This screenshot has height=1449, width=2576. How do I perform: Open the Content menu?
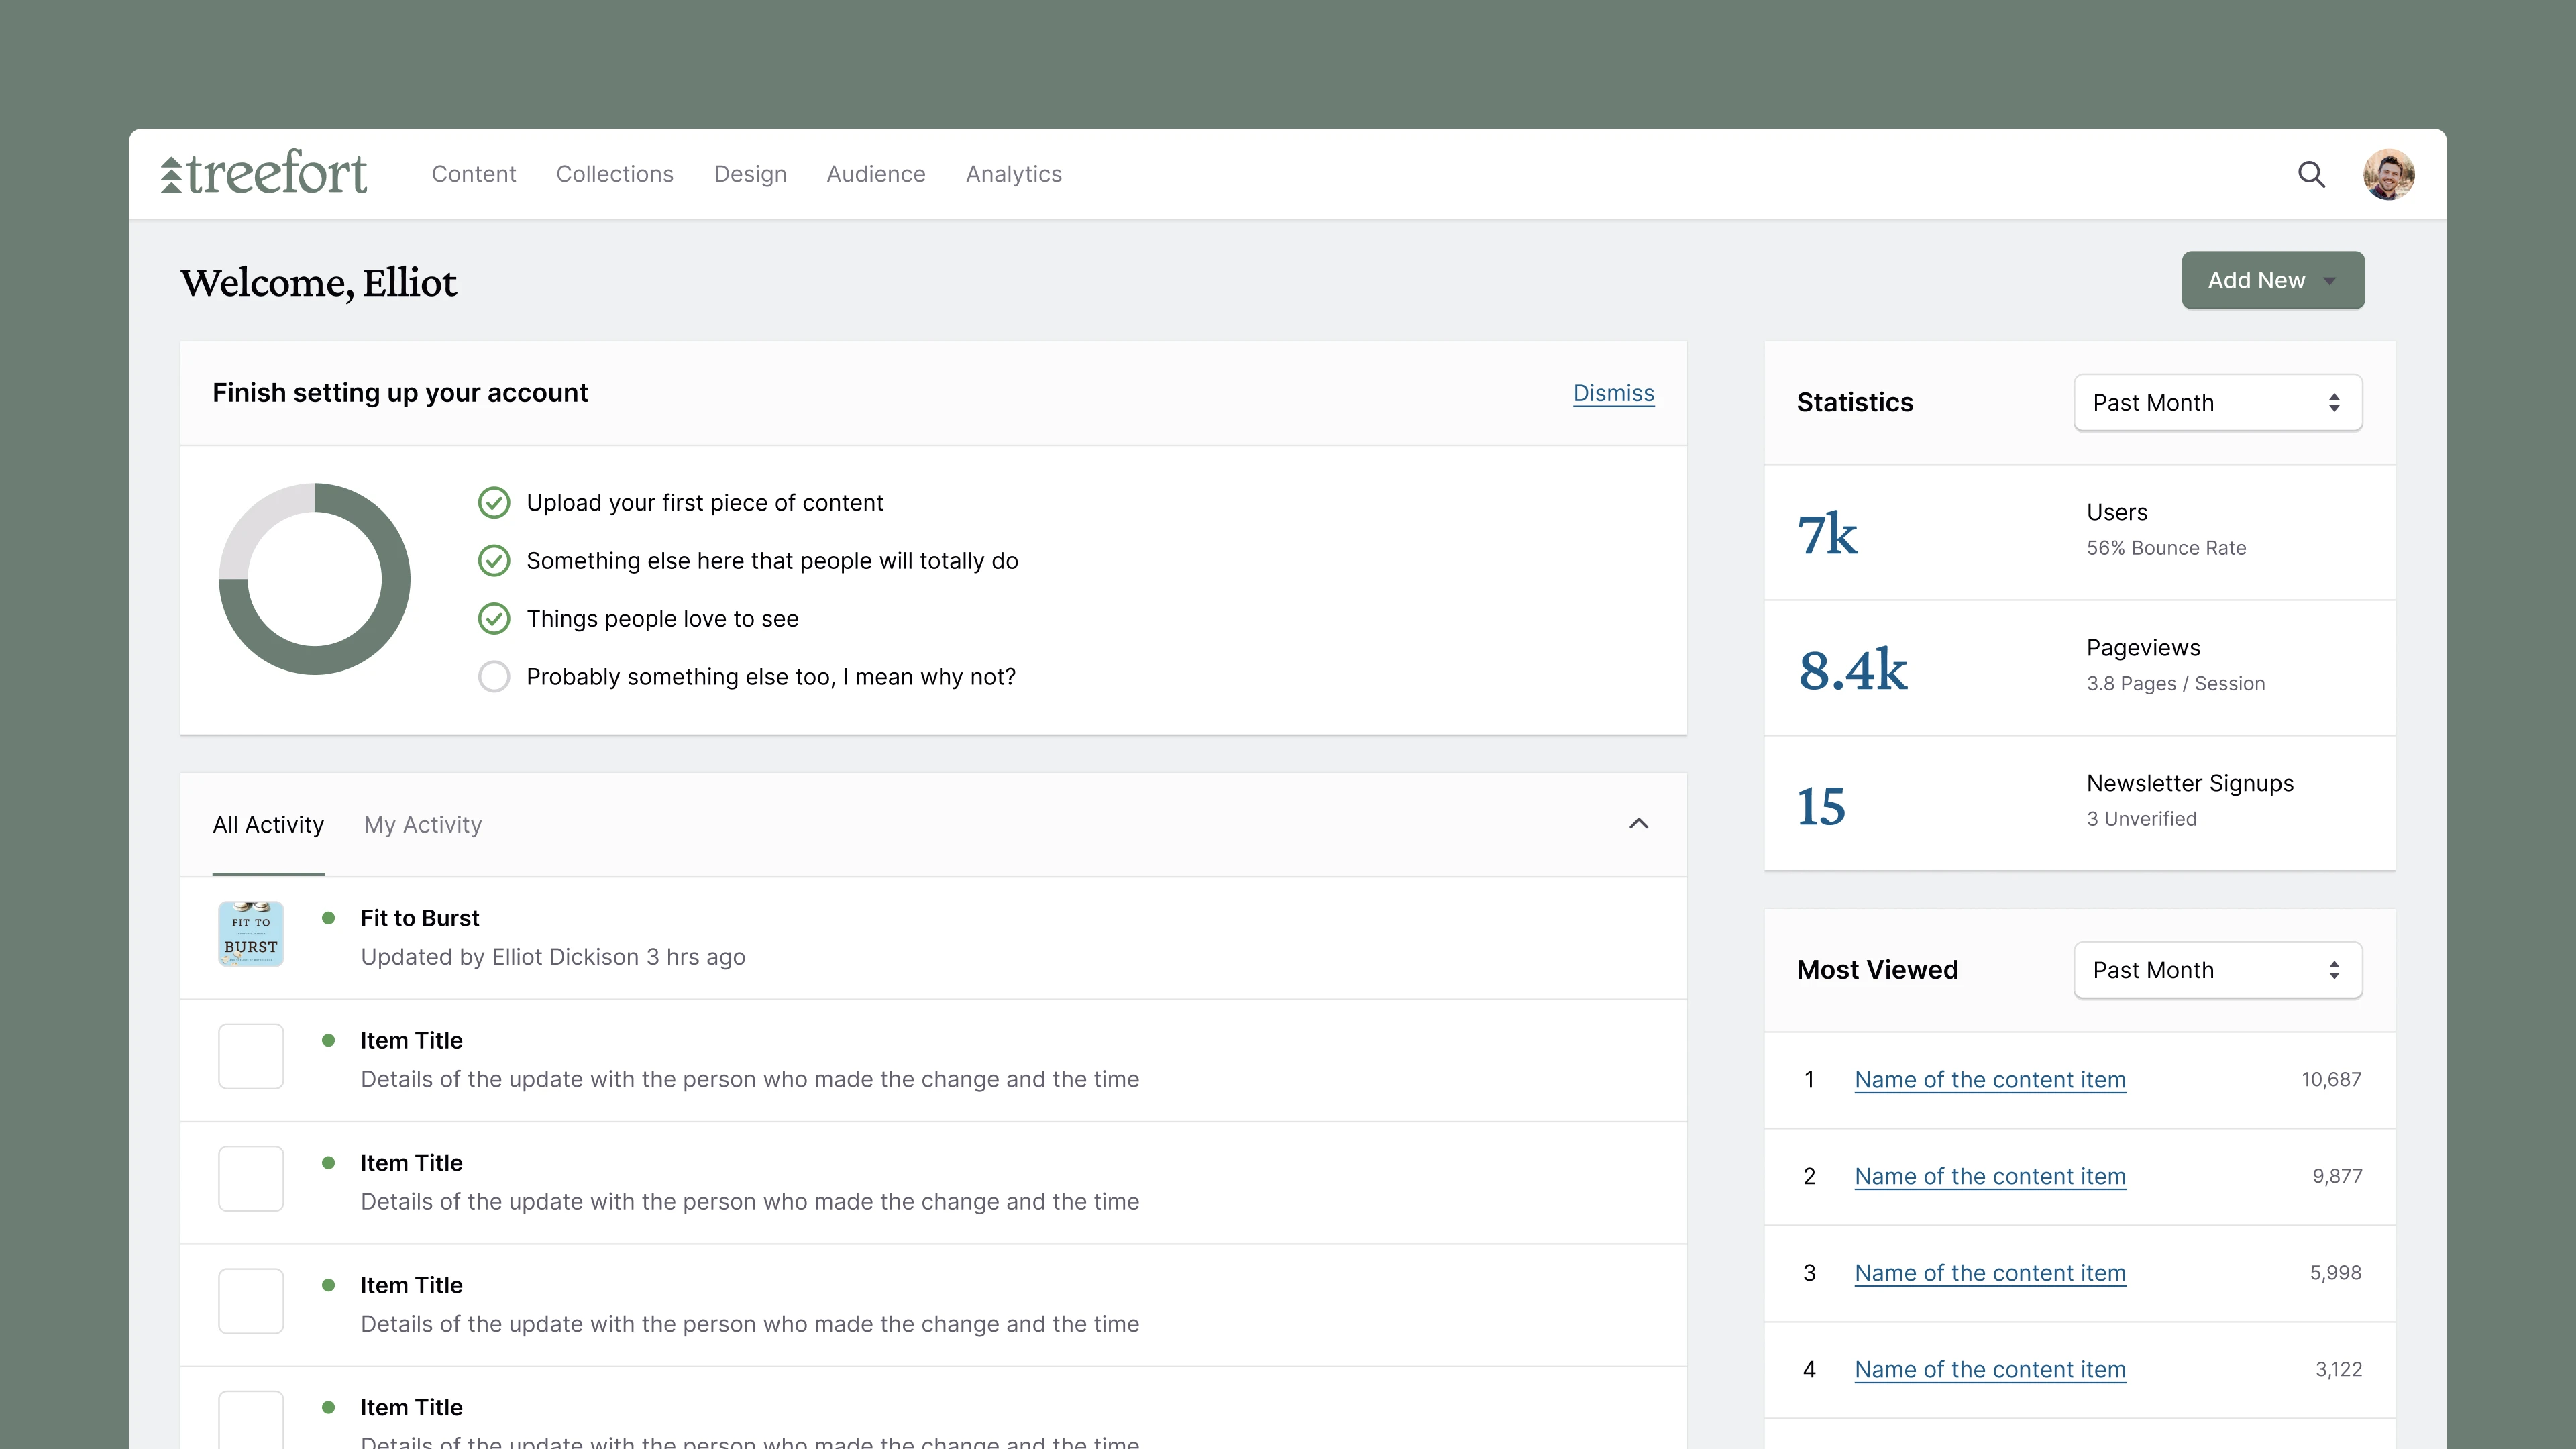click(x=473, y=174)
